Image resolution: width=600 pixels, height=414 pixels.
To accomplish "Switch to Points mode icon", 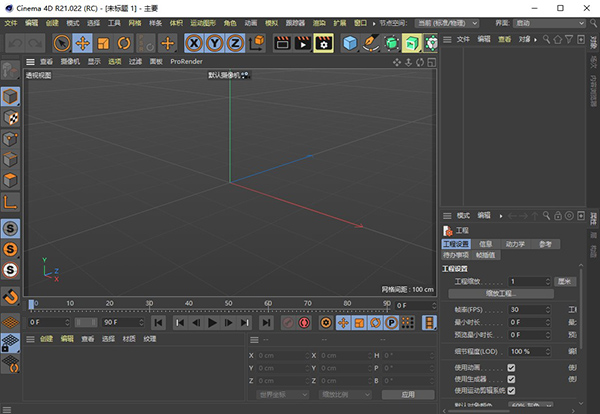I will point(10,139).
